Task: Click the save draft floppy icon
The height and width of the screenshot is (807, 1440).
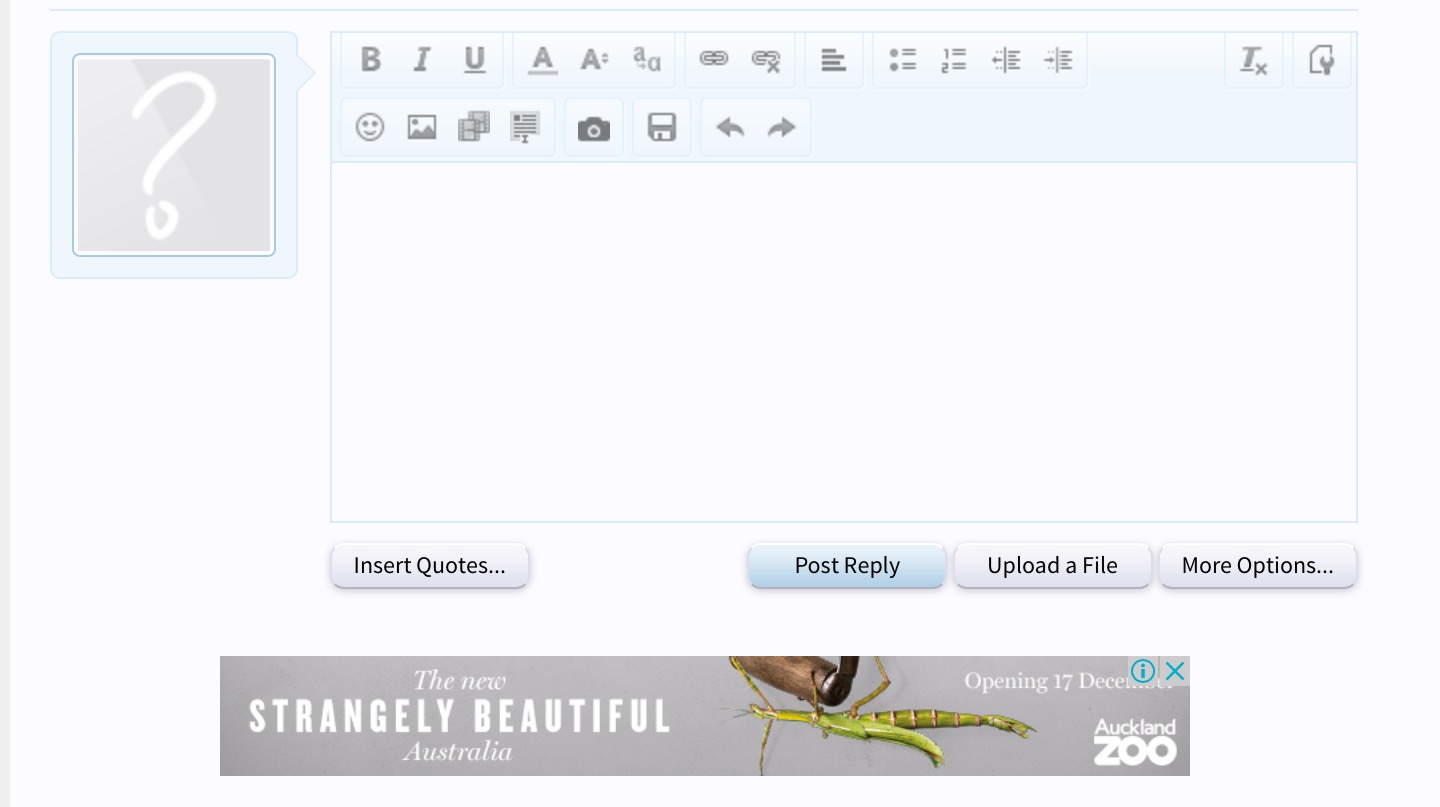Action: point(662,127)
